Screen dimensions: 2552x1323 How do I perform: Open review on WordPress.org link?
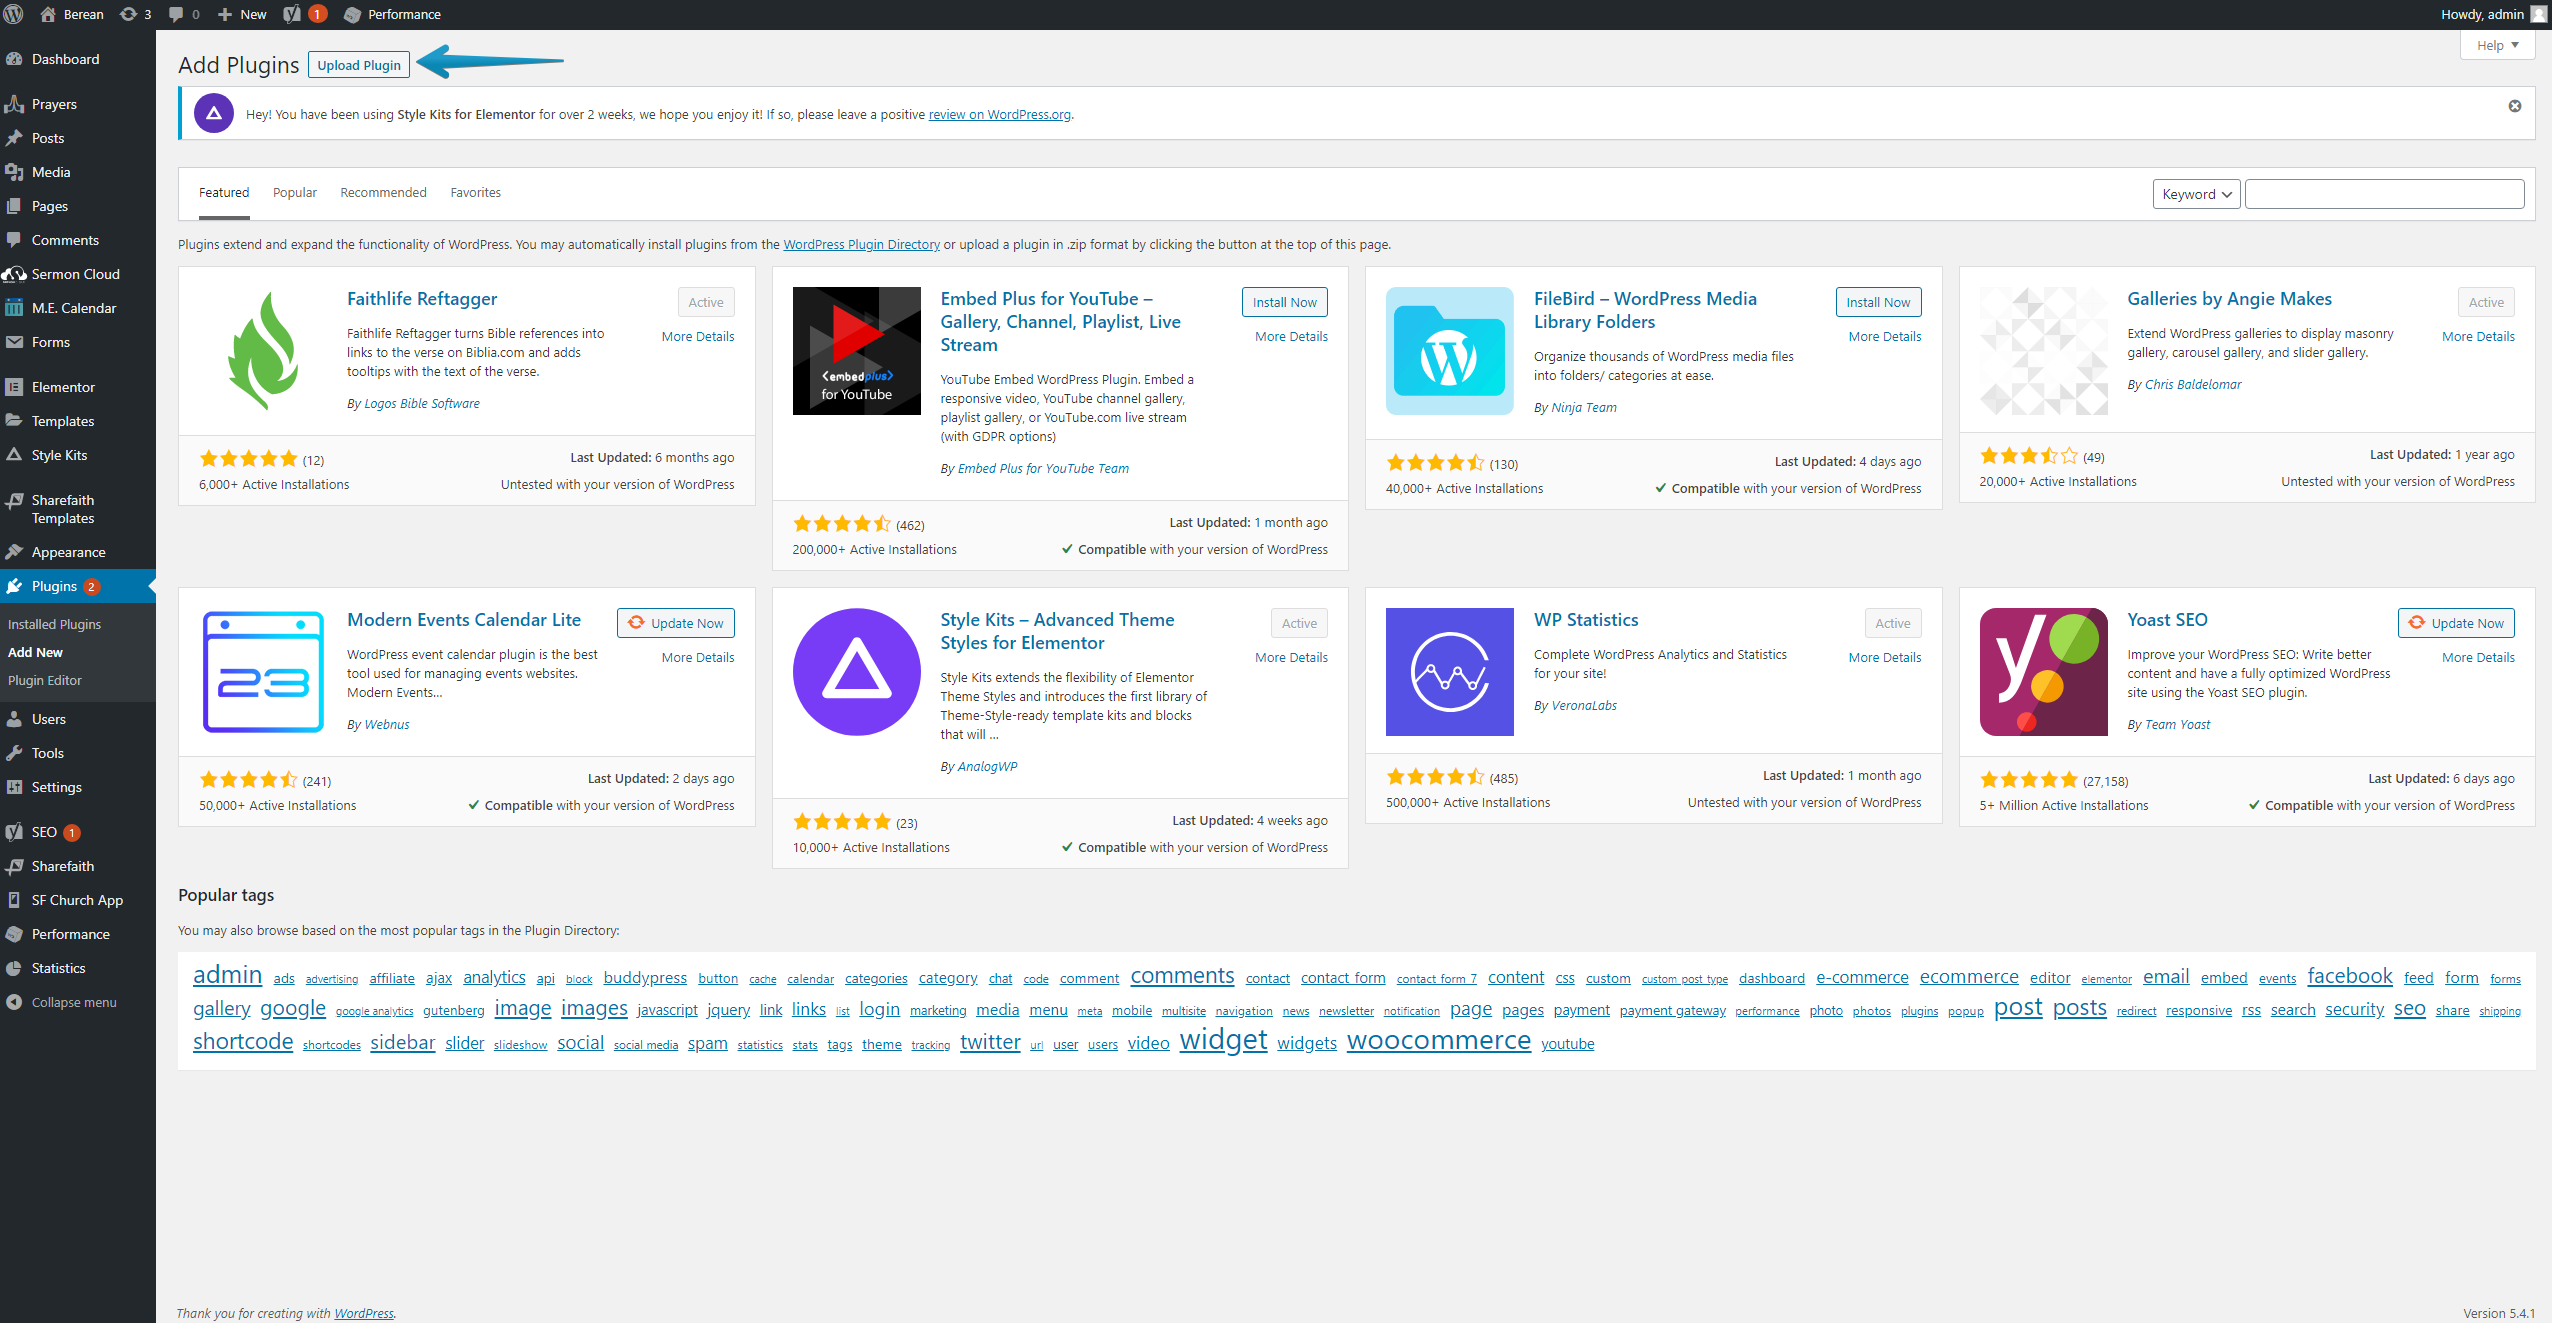click(x=999, y=114)
